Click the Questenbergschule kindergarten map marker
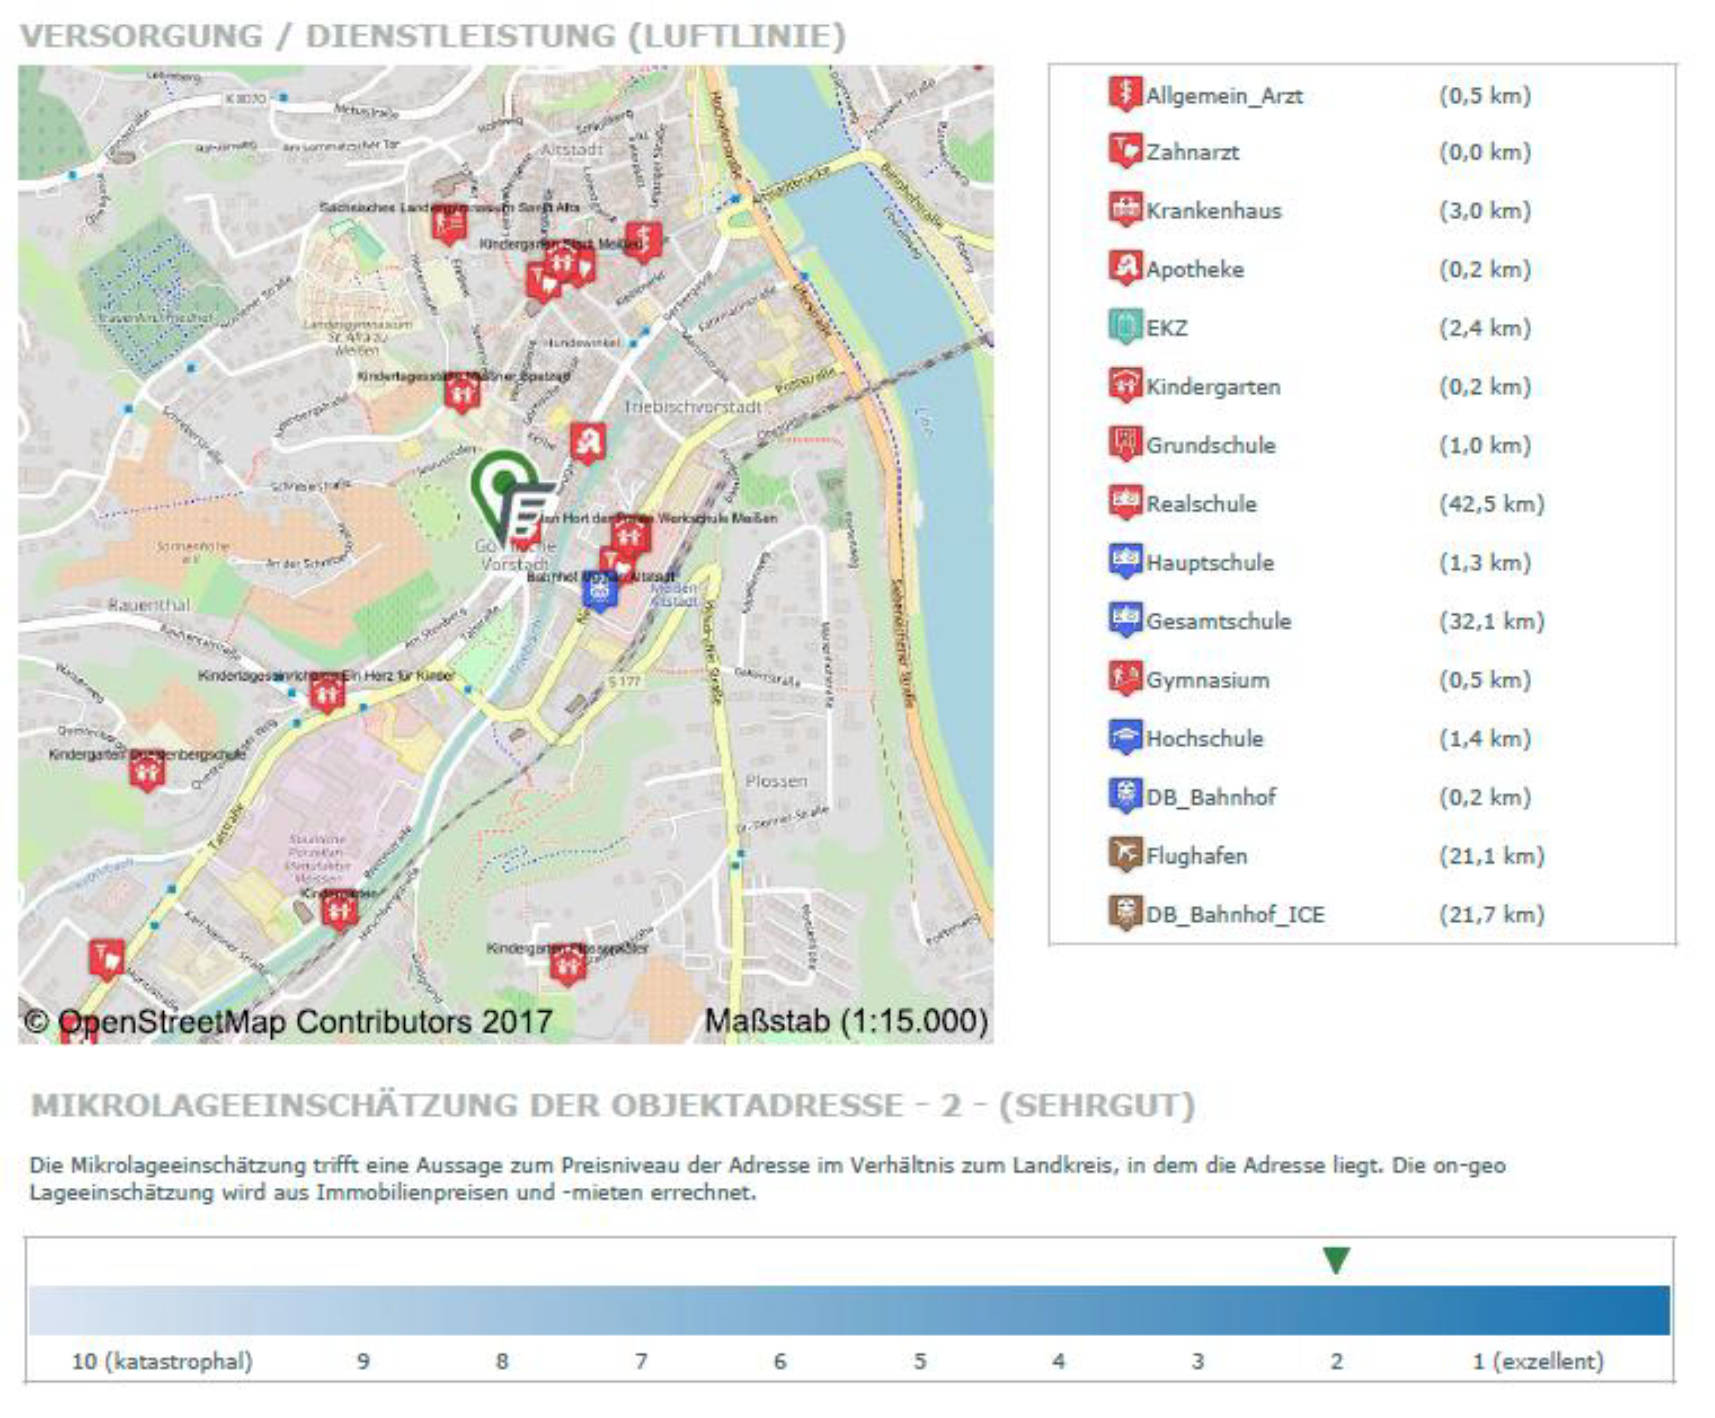This screenshot has height=1418, width=1715. point(147,772)
